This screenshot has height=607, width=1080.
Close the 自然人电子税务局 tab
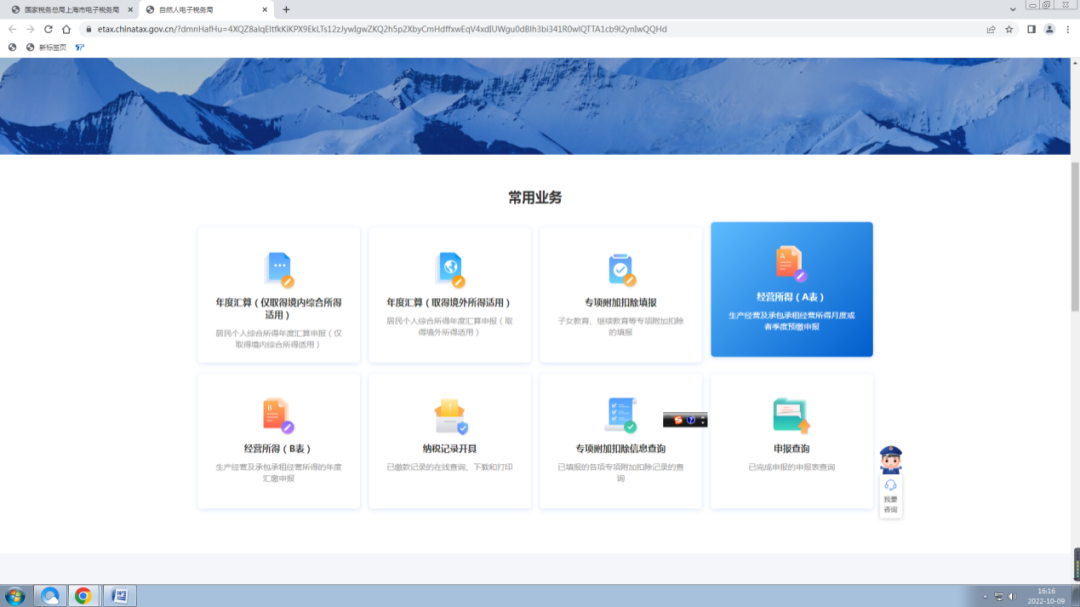pos(264,10)
